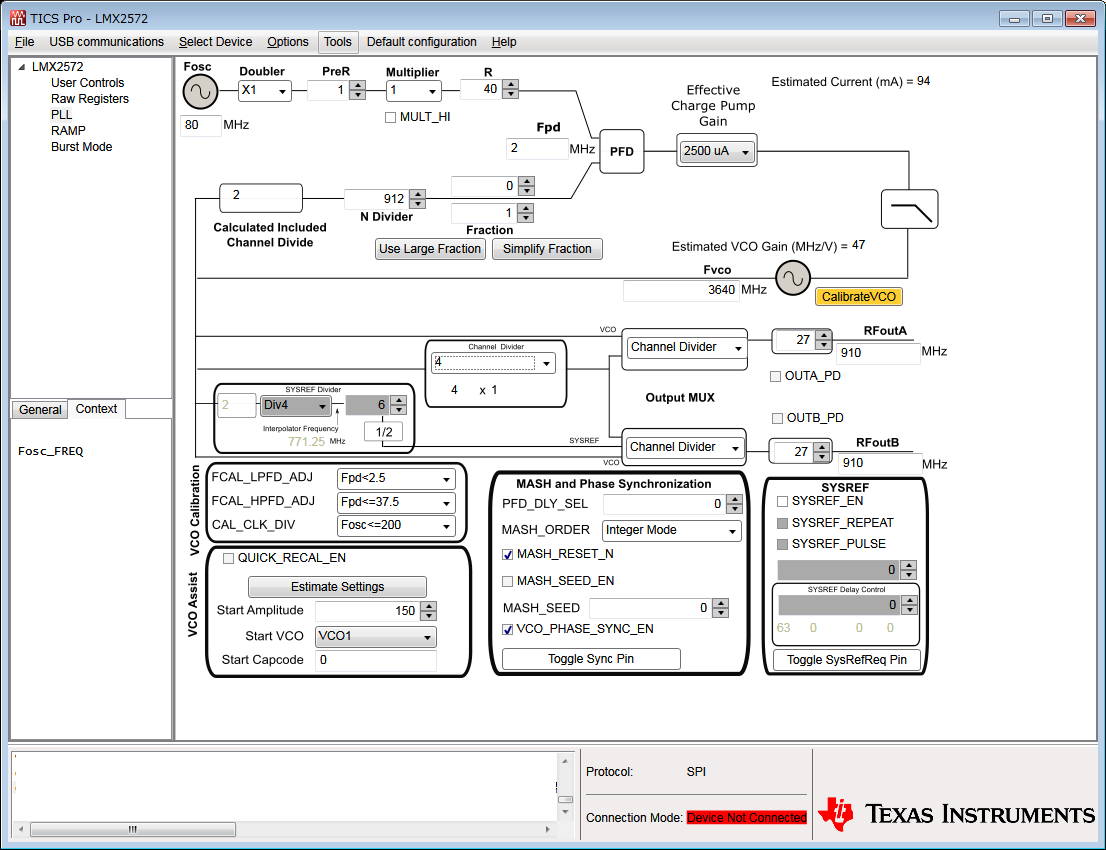Click the VCO oscillator symbol near Fvco
The image size is (1106, 850).
point(793,278)
